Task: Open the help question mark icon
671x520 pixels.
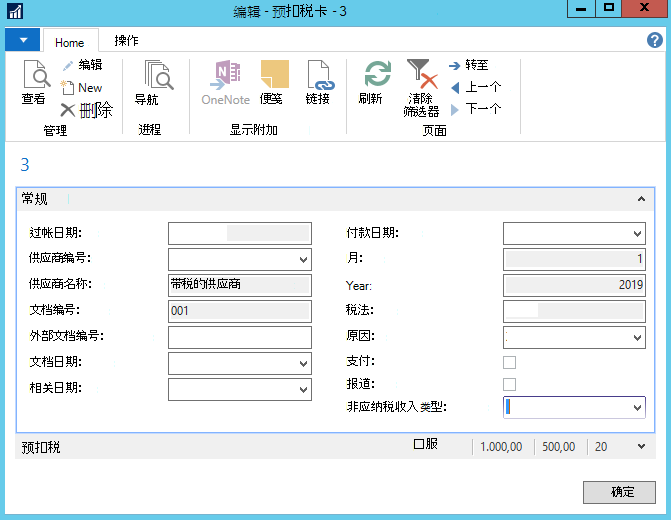Action: 654,40
